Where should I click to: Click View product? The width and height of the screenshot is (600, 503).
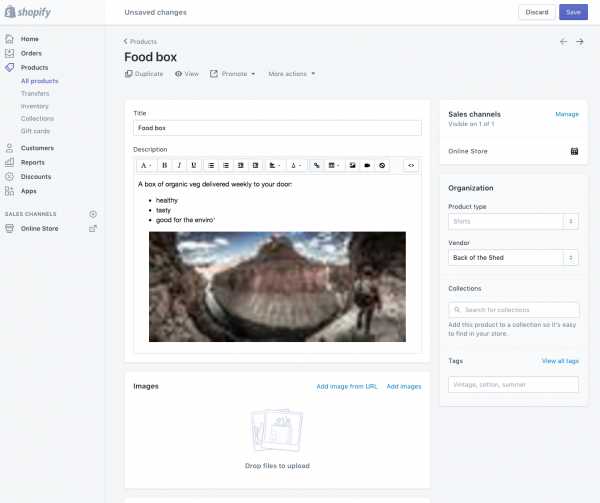coord(187,74)
